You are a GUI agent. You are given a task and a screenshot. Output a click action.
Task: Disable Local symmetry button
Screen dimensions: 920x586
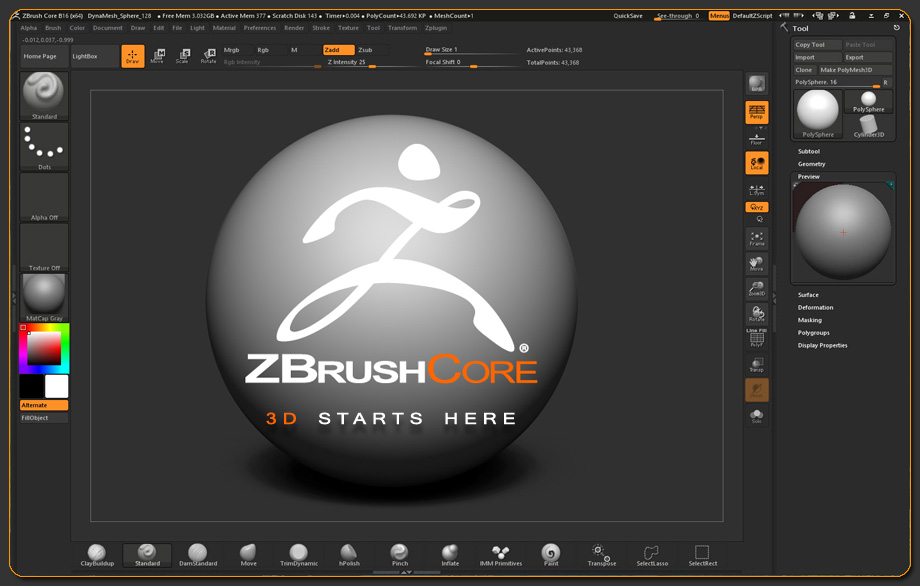click(757, 162)
